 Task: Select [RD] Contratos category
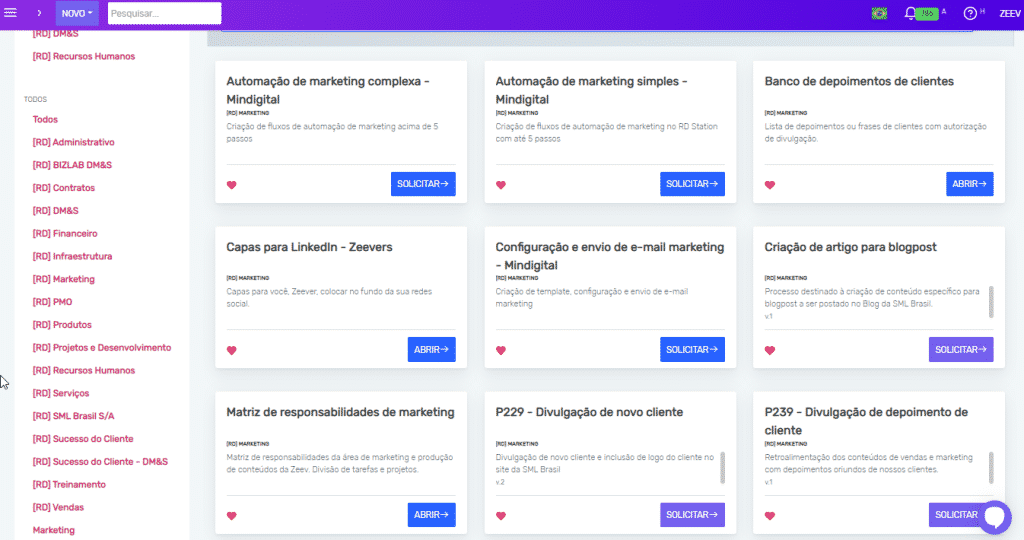63,188
